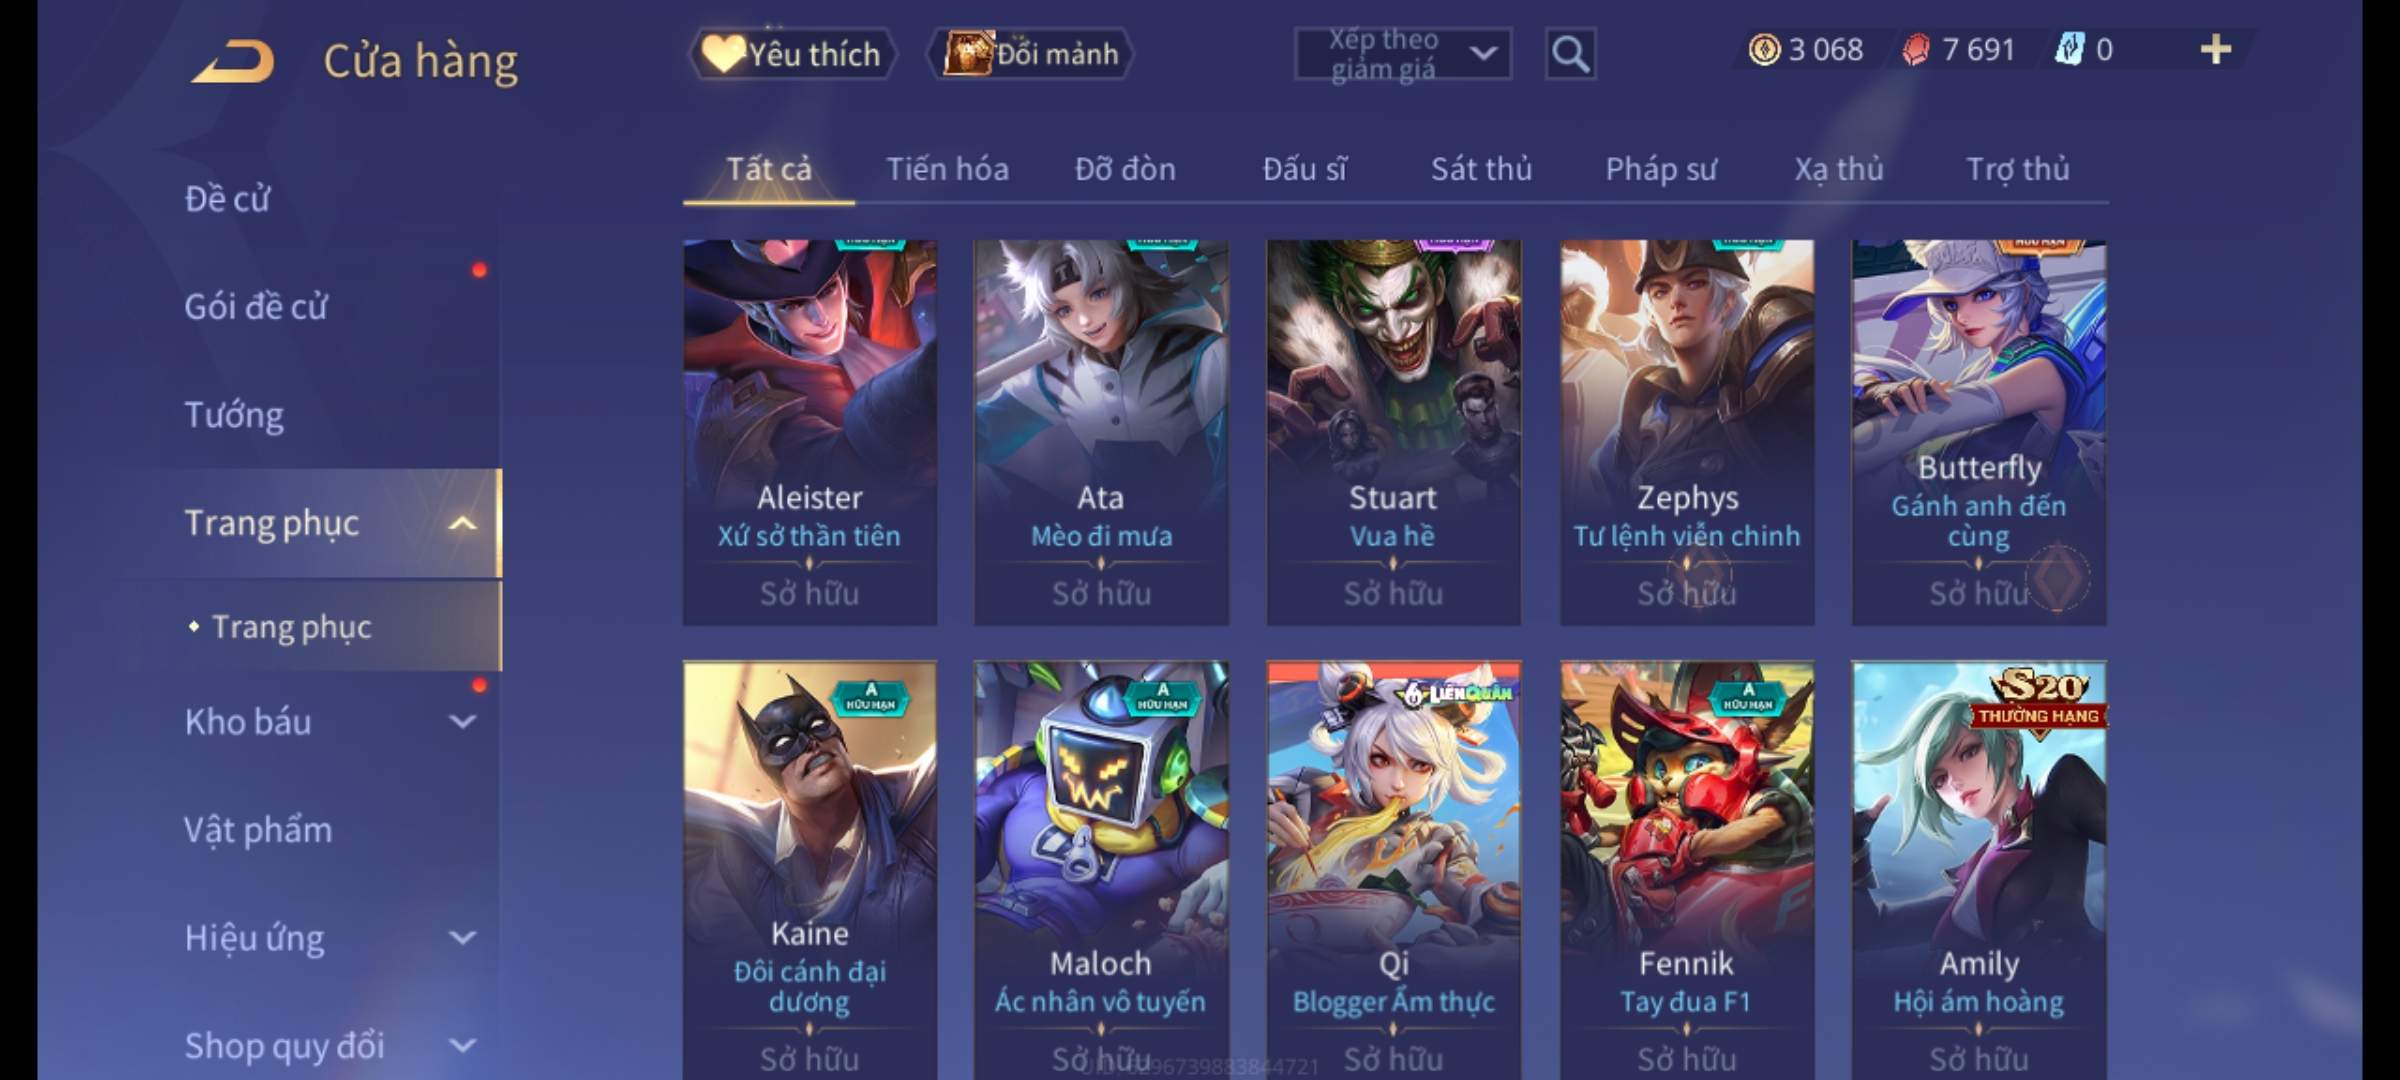Select the Tiến hóa filter tab
This screenshot has width=2400, height=1080.
click(x=947, y=169)
